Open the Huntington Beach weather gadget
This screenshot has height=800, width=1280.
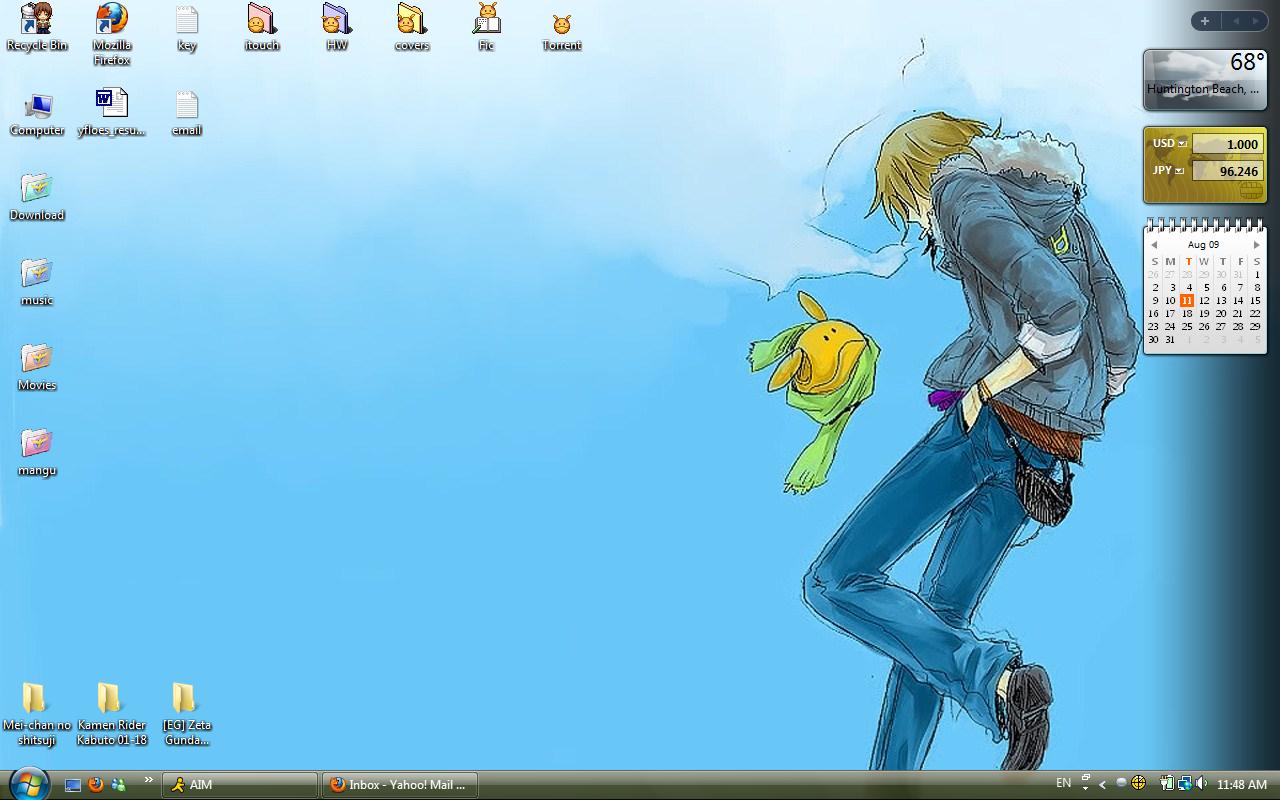tap(1205, 79)
